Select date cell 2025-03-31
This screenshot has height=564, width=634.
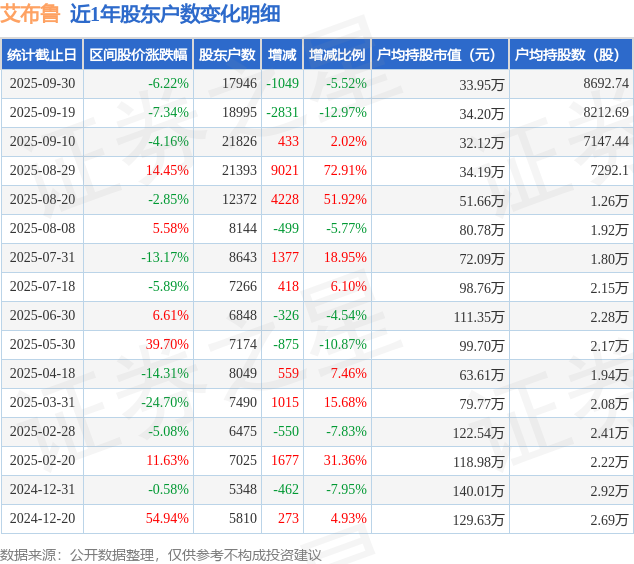coord(42,402)
